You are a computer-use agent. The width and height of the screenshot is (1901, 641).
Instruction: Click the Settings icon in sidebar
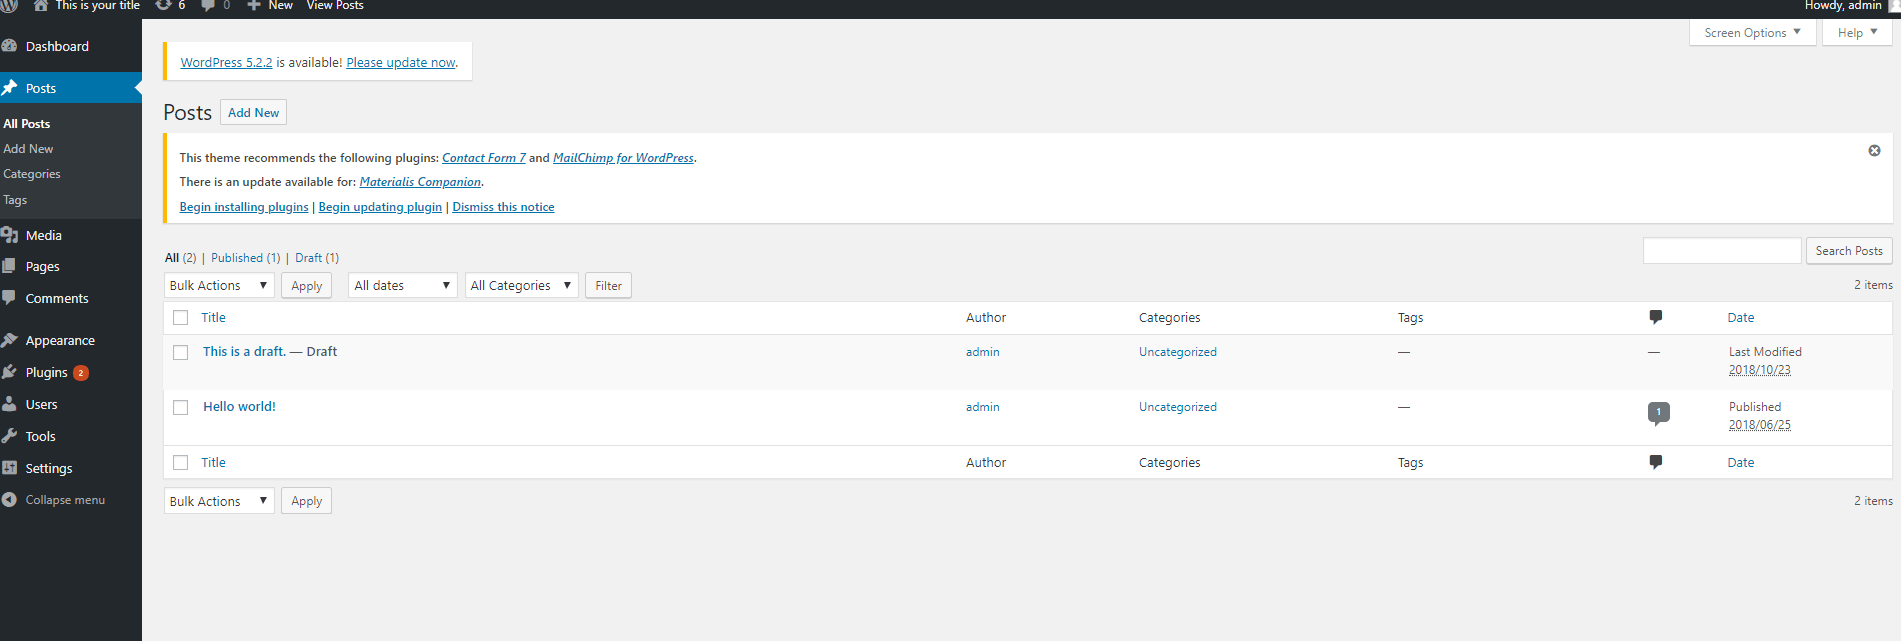[9, 468]
